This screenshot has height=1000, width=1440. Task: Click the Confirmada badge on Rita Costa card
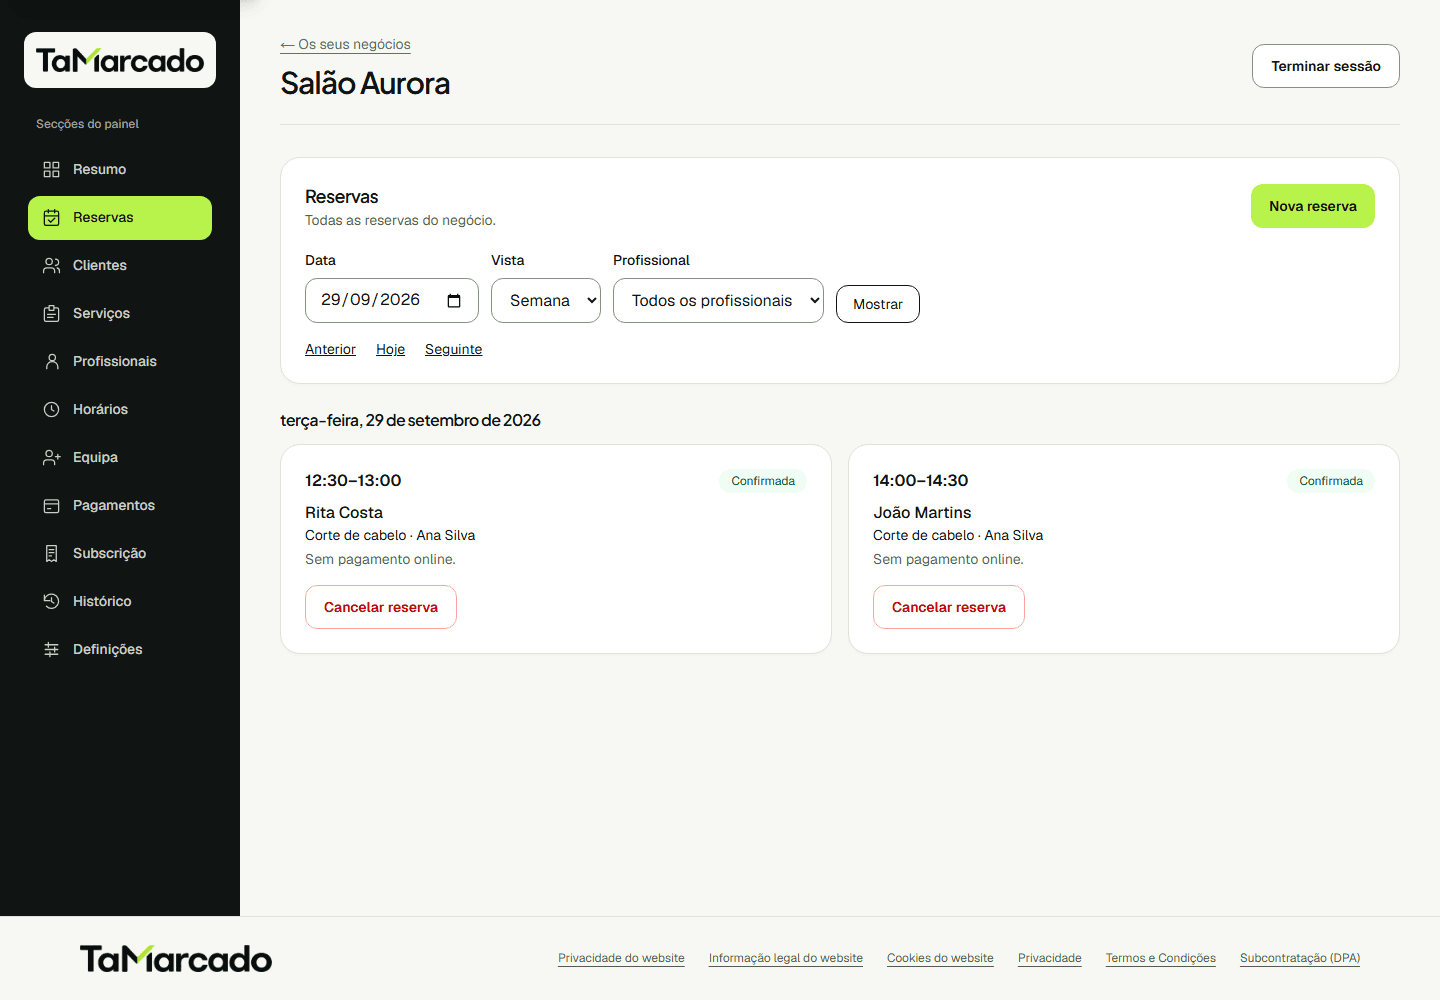[x=763, y=481]
